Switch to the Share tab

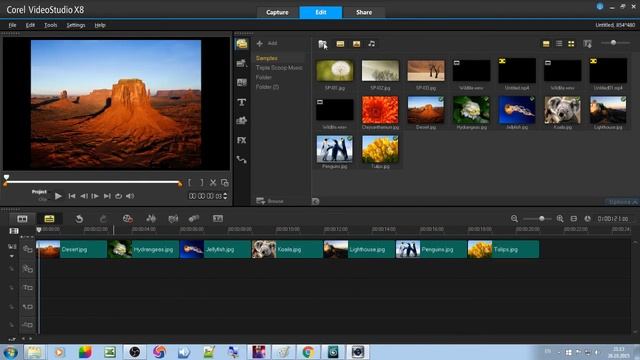(x=364, y=12)
